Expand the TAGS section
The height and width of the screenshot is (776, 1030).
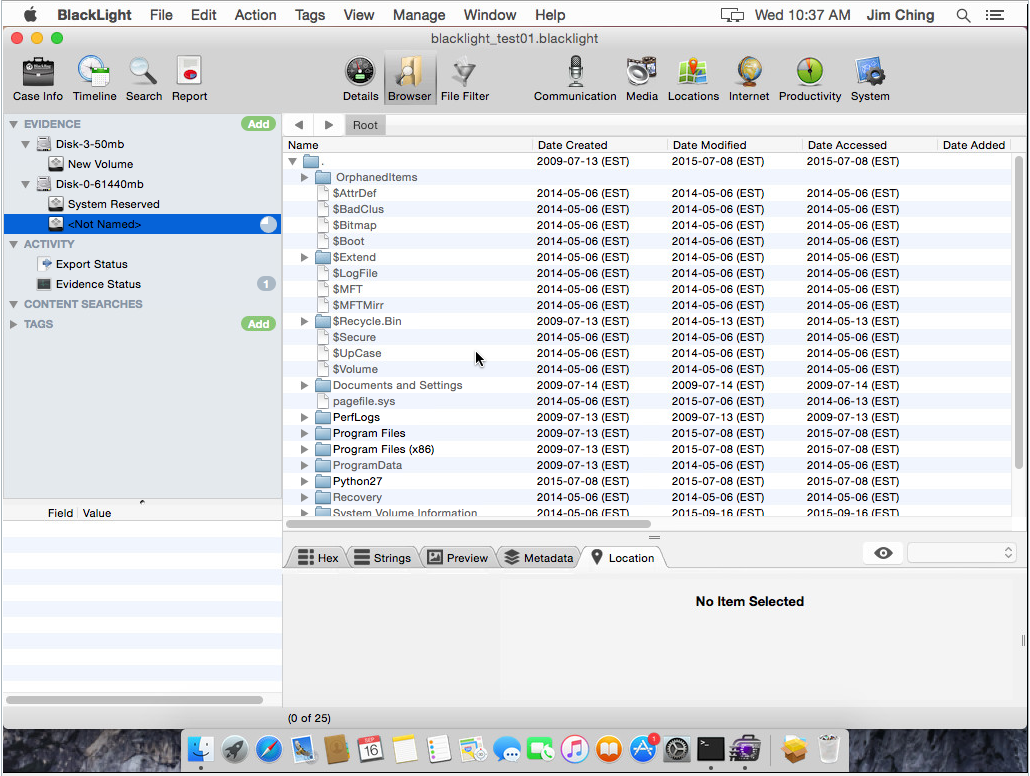[x=13, y=325]
